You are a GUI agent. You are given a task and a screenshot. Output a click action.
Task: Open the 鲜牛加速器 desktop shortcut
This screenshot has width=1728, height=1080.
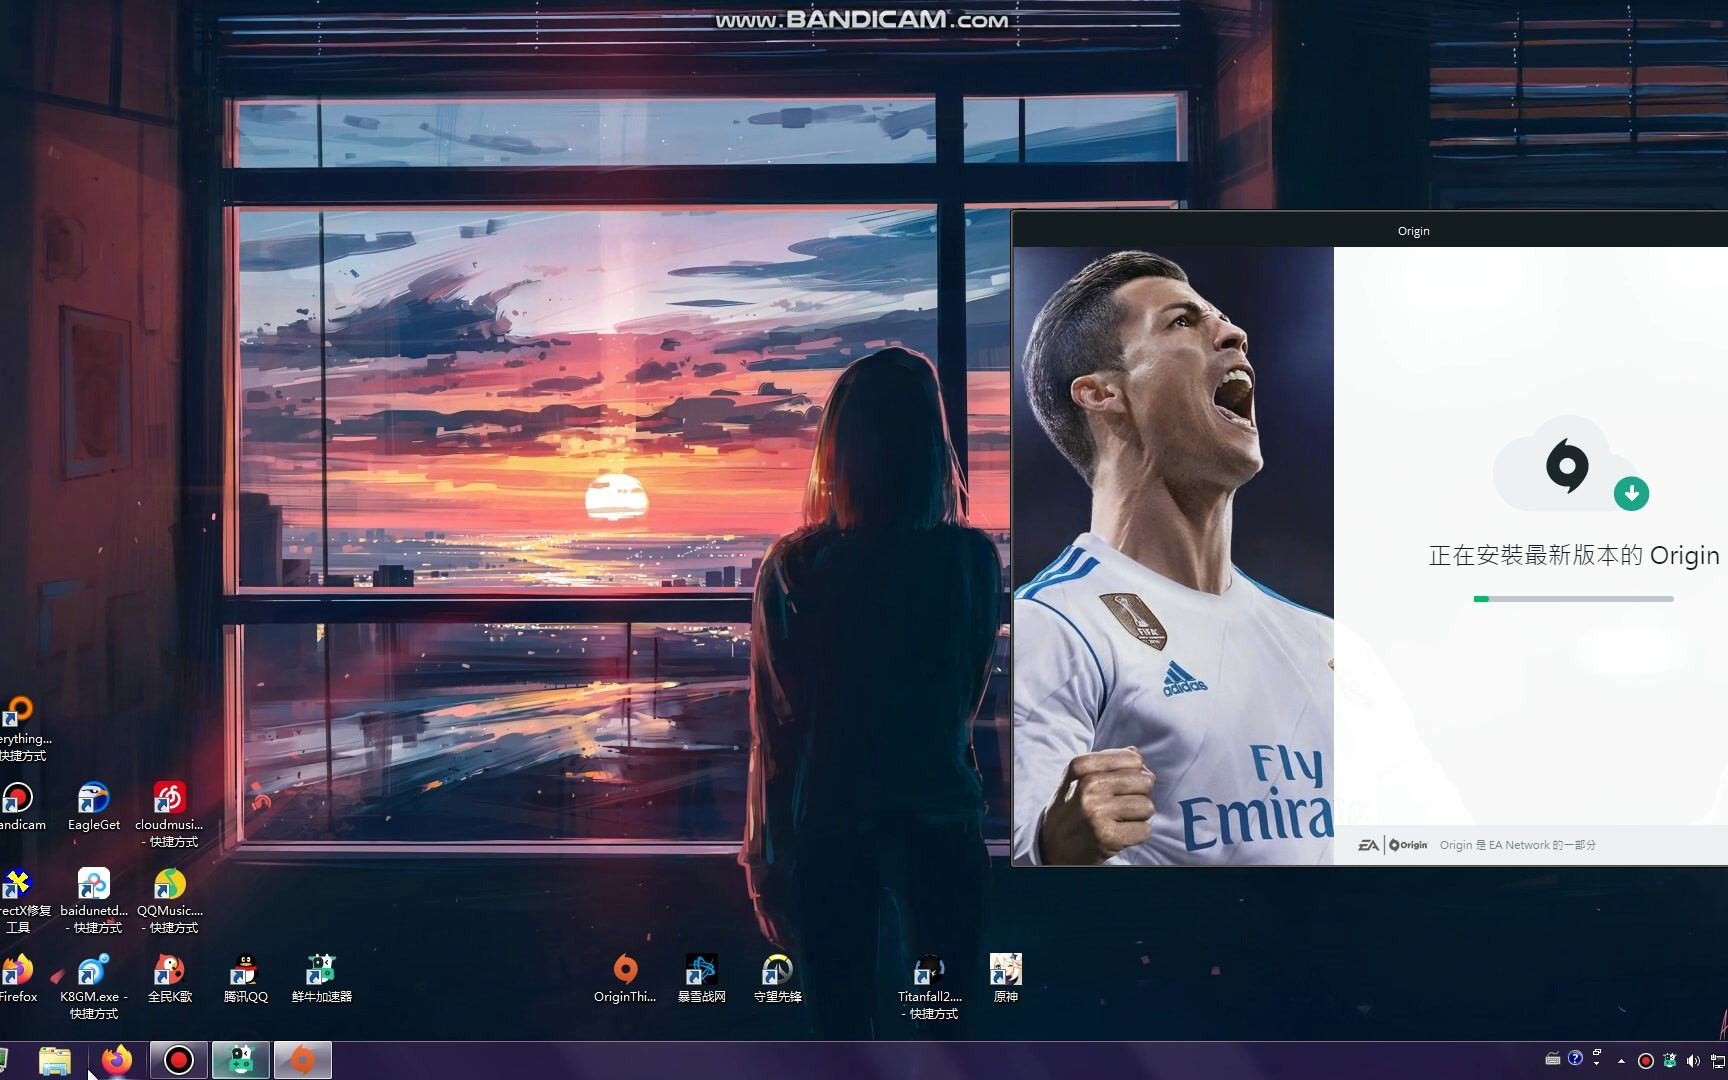(321, 978)
